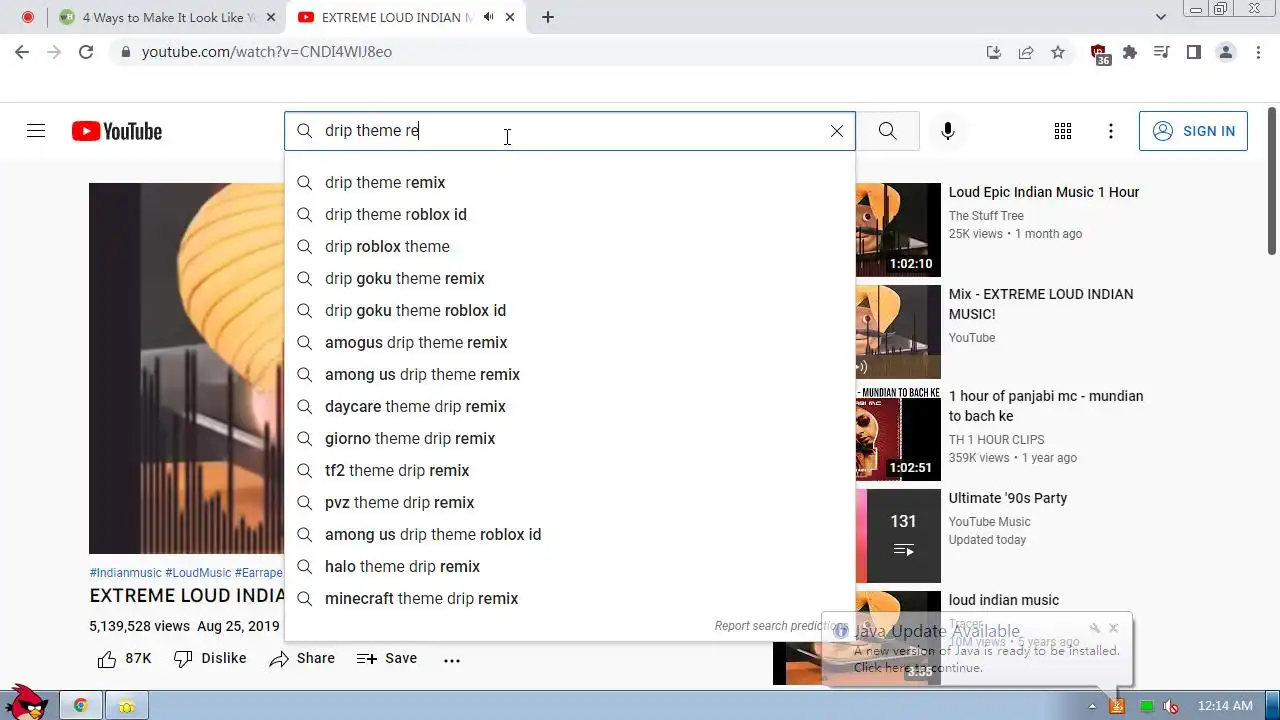Open YouTube settings three-dot menu
Image resolution: width=1280 pixels, height=720 pixels.
click(x=1111, y=131)
